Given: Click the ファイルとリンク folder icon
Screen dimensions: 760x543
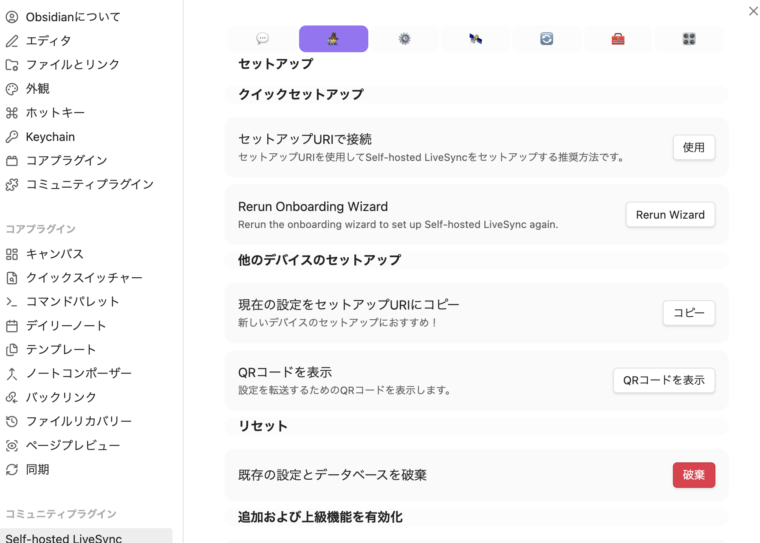Looking at the screenshot, I should coord(12,64).
